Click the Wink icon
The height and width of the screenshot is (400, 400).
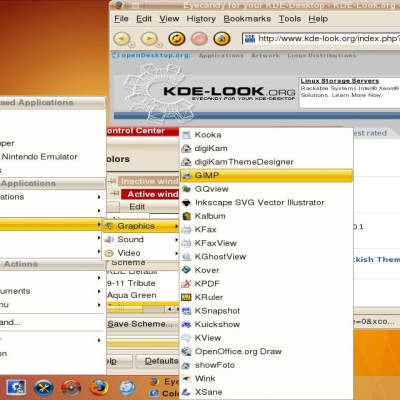(x=186, y=379)
